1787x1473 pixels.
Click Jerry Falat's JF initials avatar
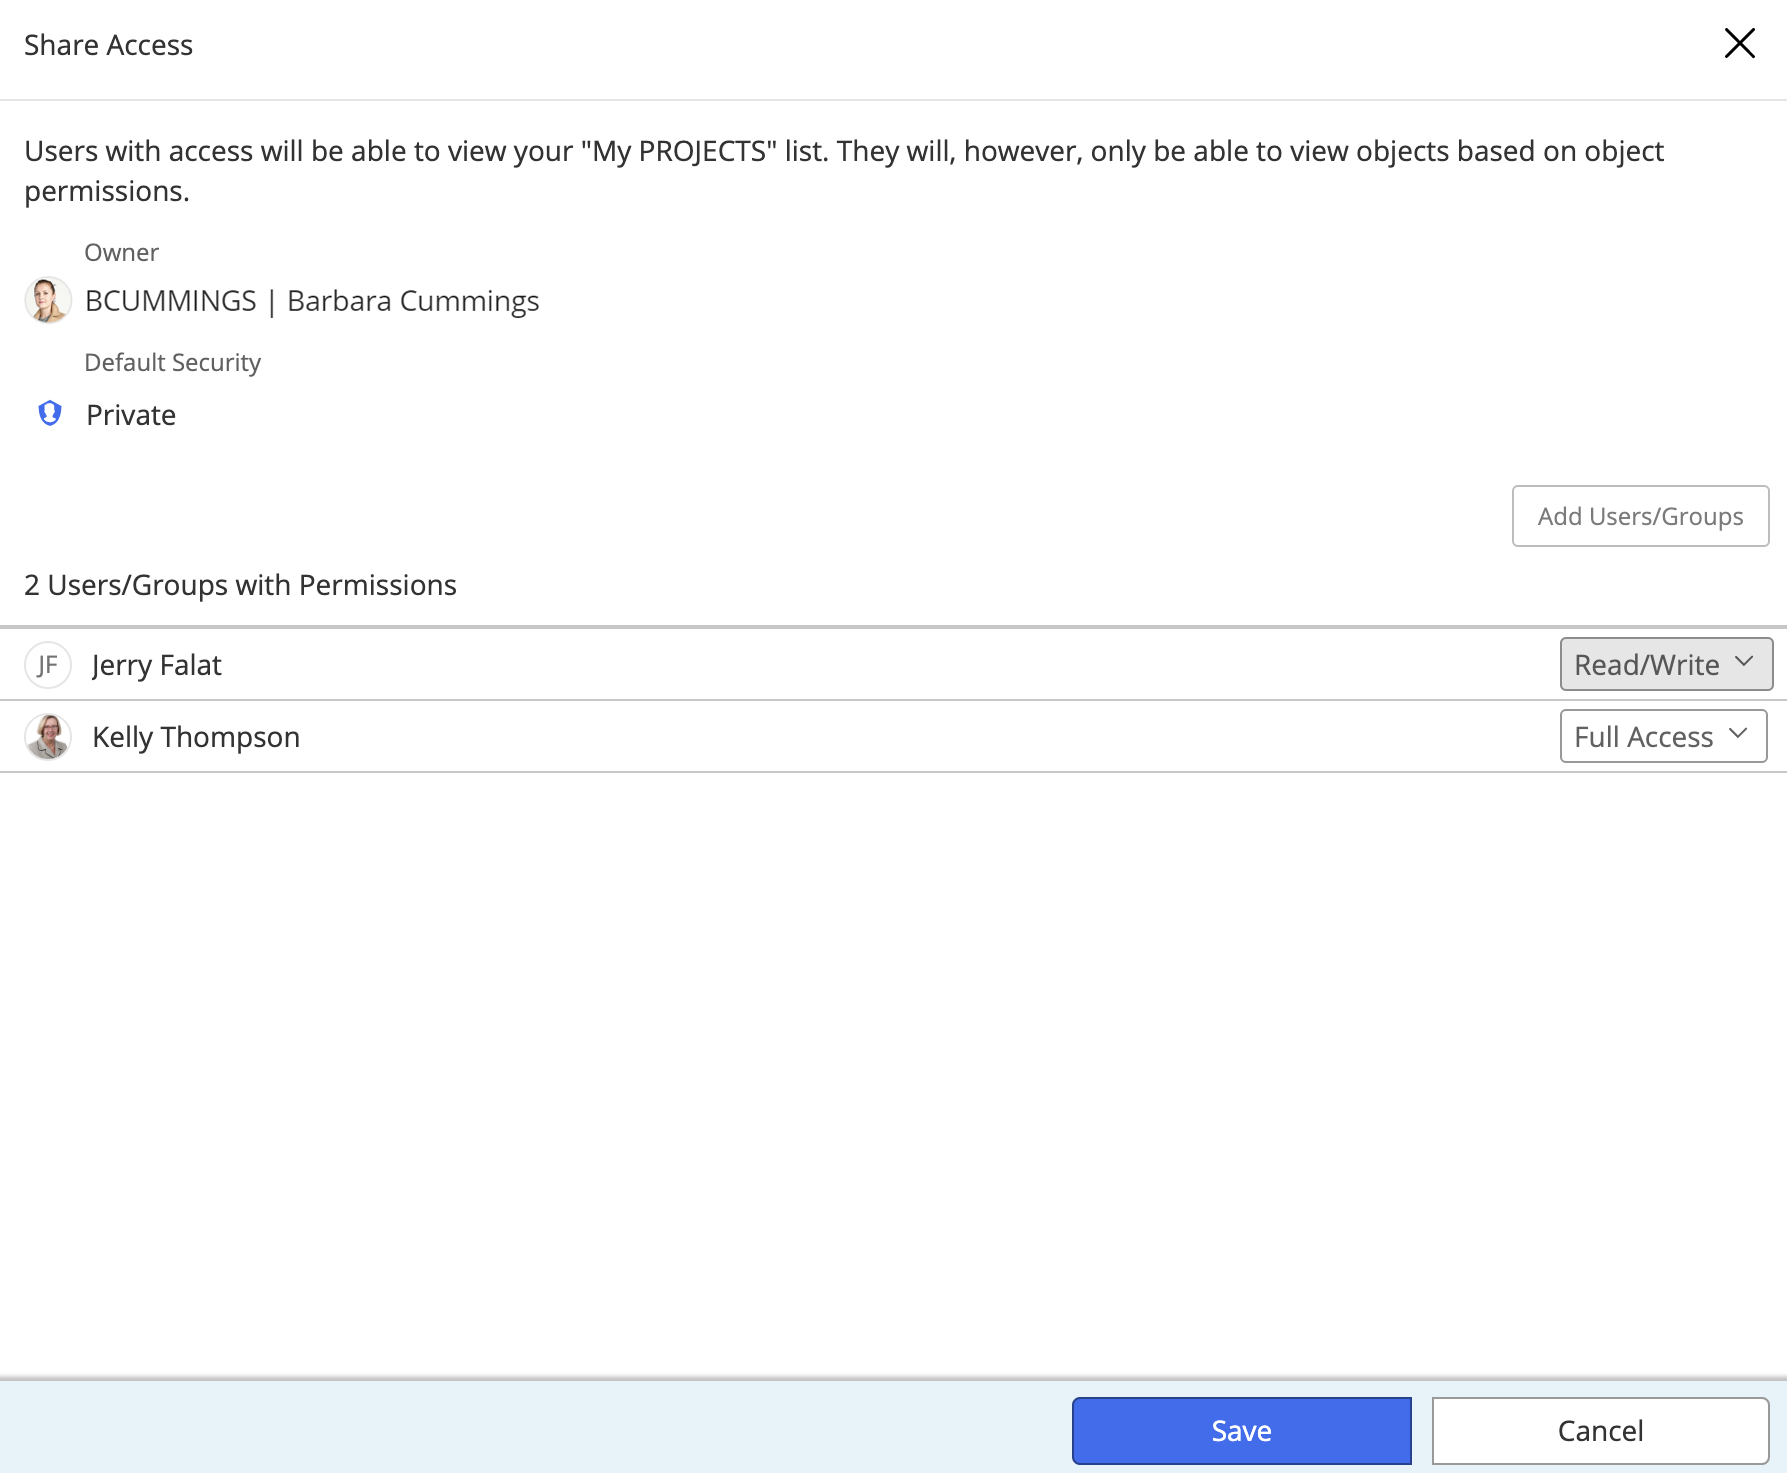[x=48, y=665]
